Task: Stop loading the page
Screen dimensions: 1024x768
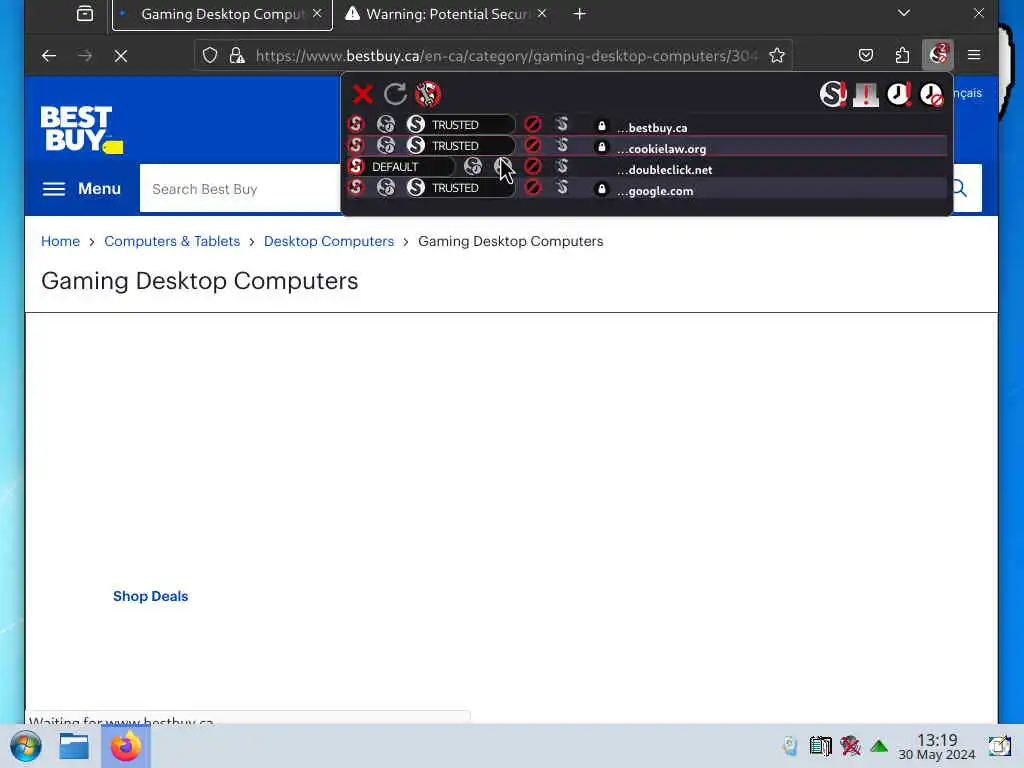Action: pyautogui.click(x=120, y=56)
